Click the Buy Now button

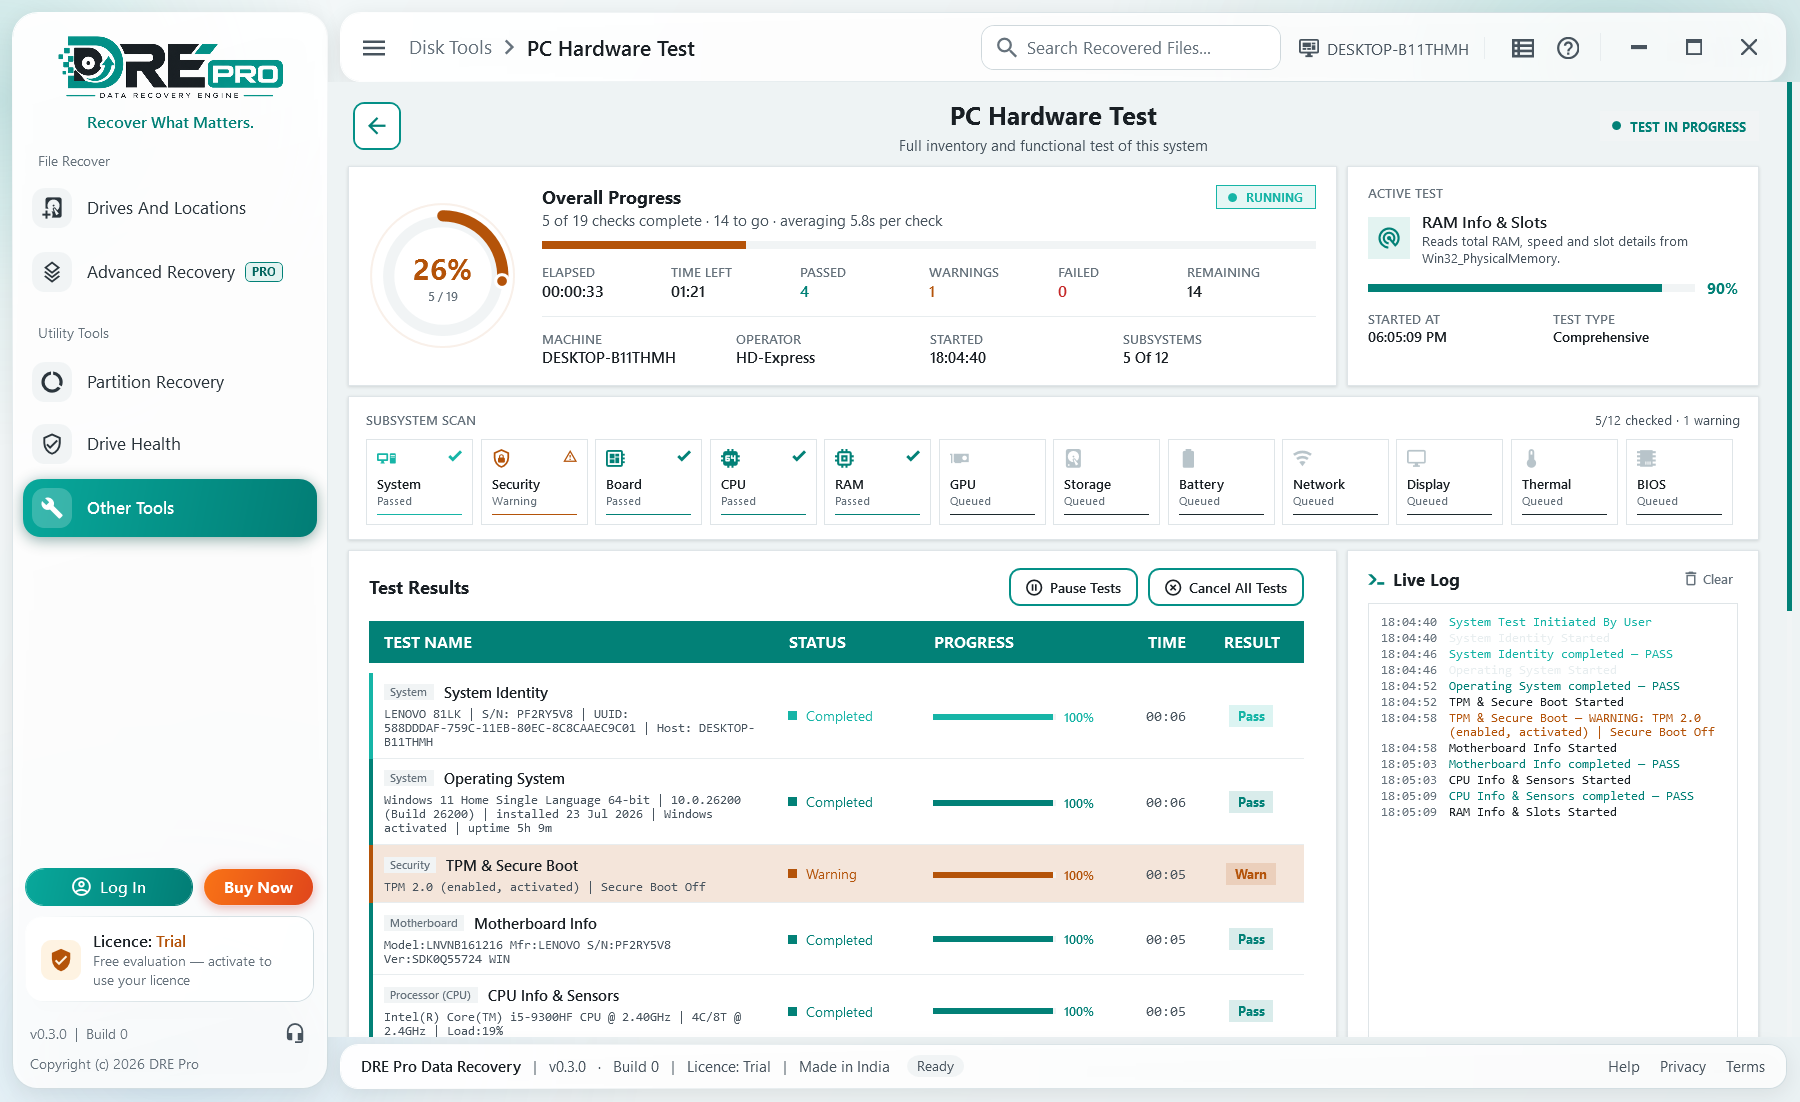tap(258, 887)
